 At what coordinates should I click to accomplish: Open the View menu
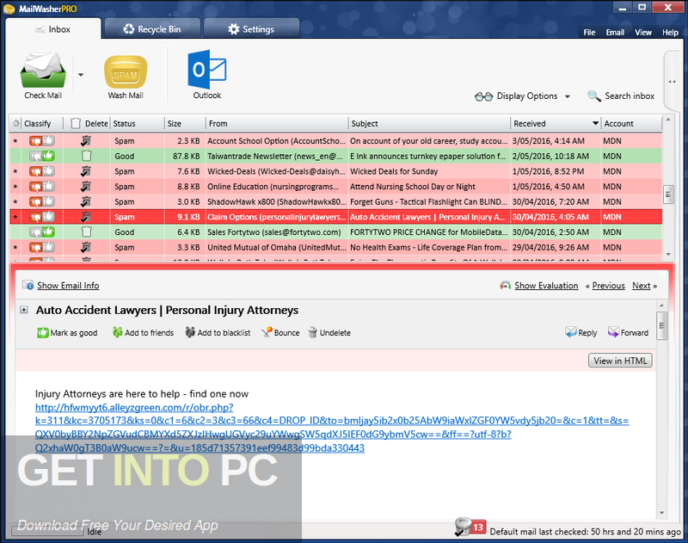click(643, 32)
